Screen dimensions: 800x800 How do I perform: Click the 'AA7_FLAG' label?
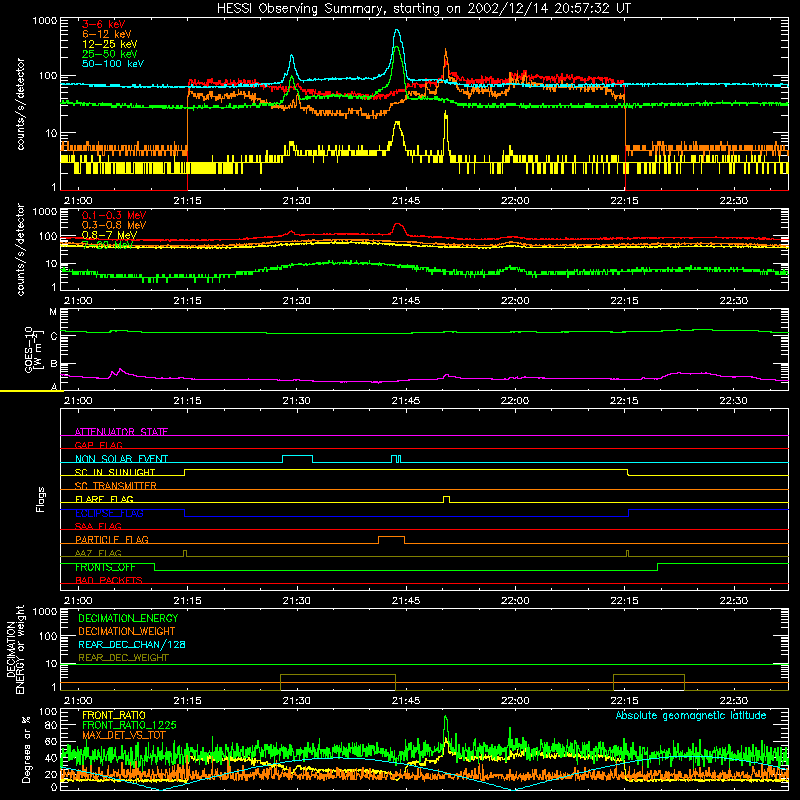point(98,553)
